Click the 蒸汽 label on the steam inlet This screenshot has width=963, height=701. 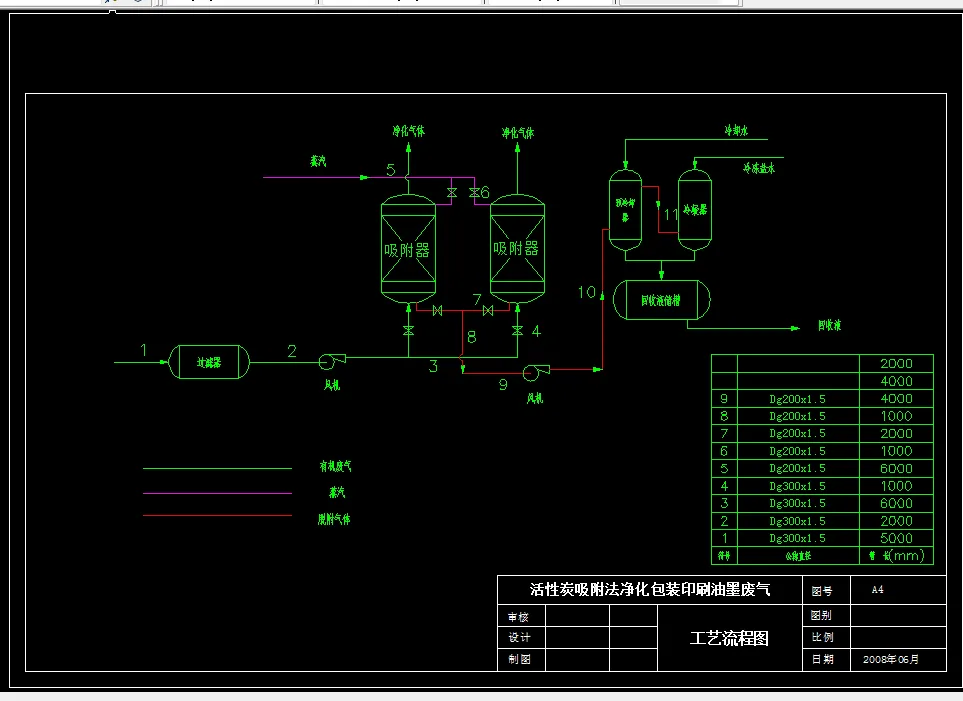click(x=318, y=161)
